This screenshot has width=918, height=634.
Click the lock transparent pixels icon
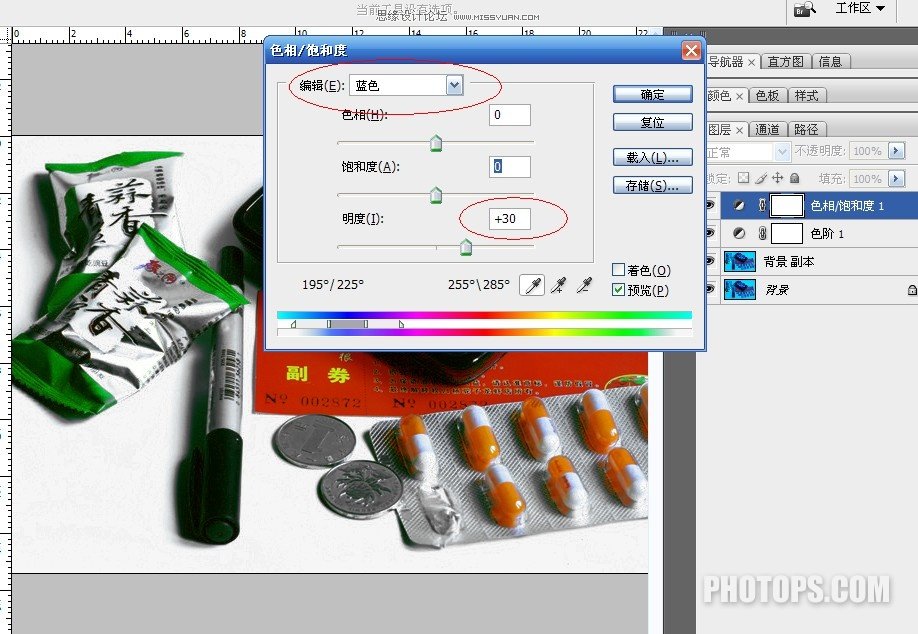coord(743,178)
